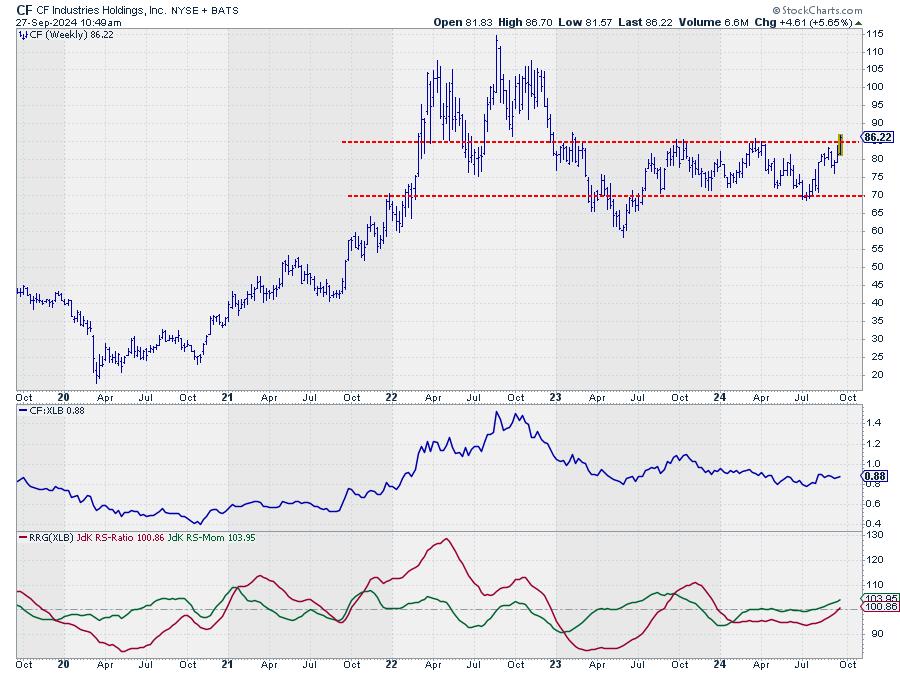This screenshot has height=673, width=900.
Task: Click the RRG(XLB) indicator legend marker
Action: 21,539
